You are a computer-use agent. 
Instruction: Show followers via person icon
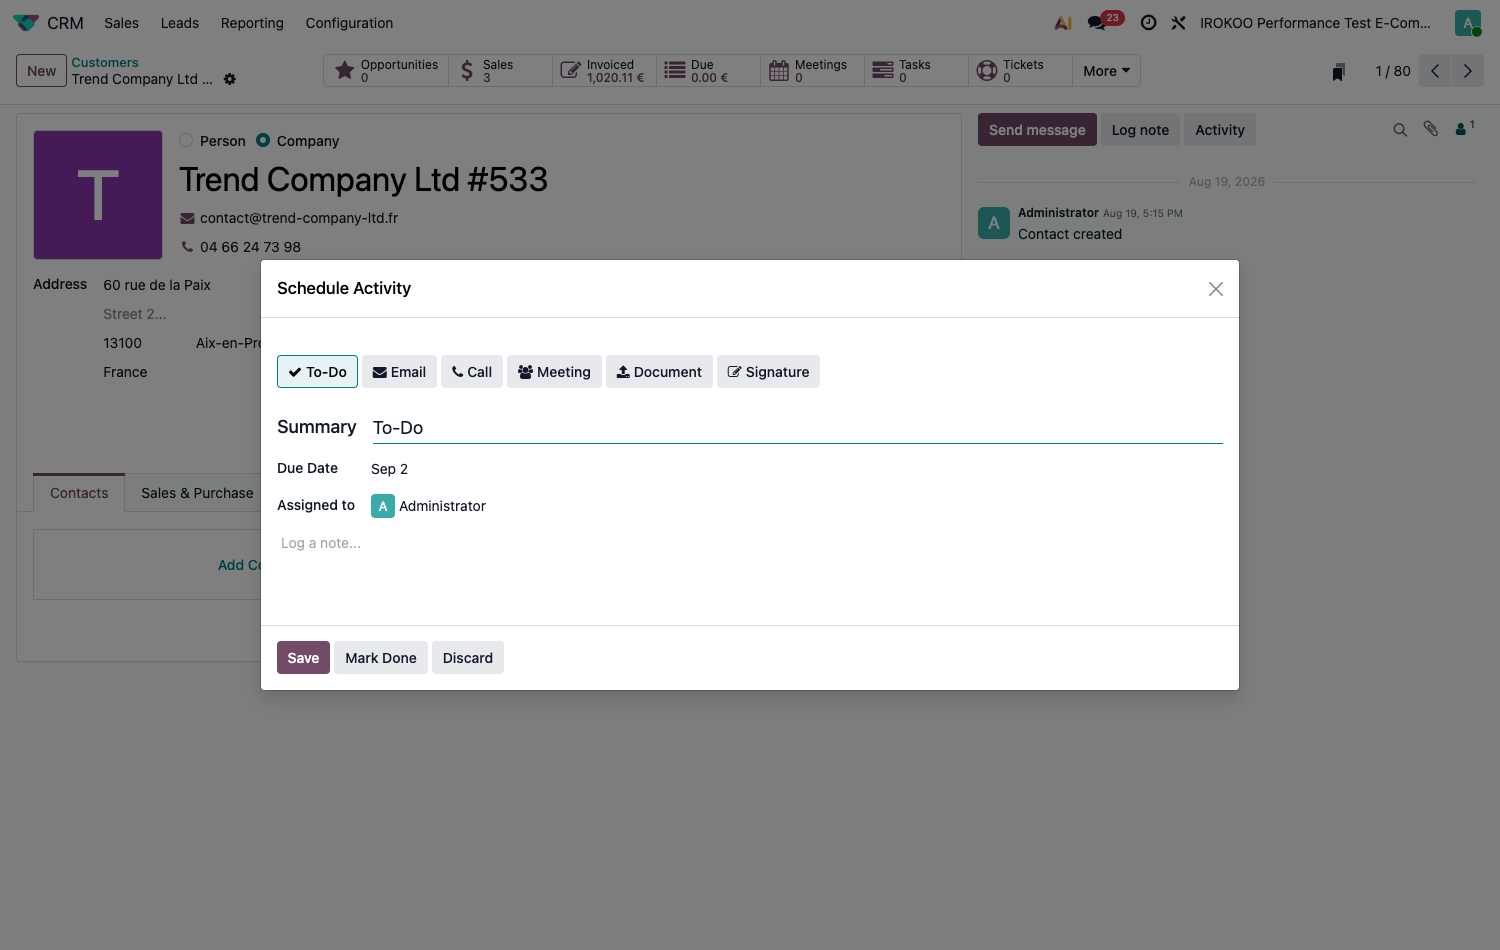(1464, 128)
